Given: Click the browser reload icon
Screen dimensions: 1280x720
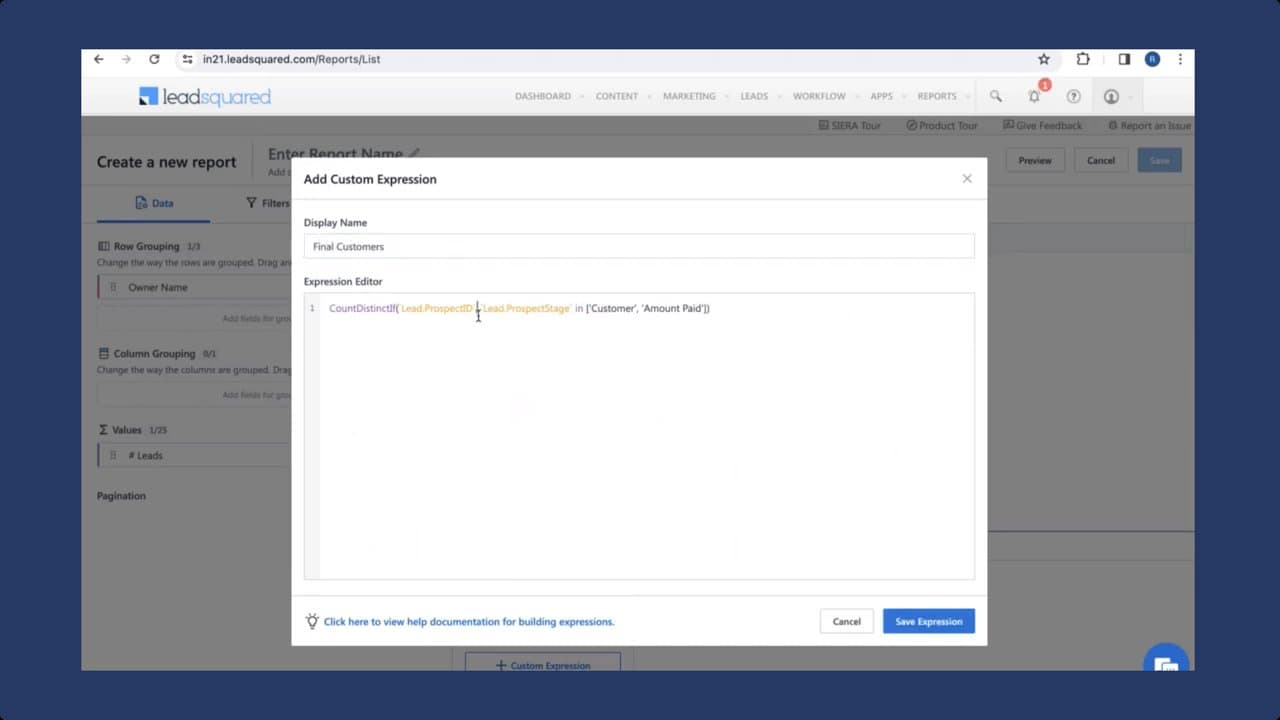Looking at the screenshot, I should tap(154, 59).
